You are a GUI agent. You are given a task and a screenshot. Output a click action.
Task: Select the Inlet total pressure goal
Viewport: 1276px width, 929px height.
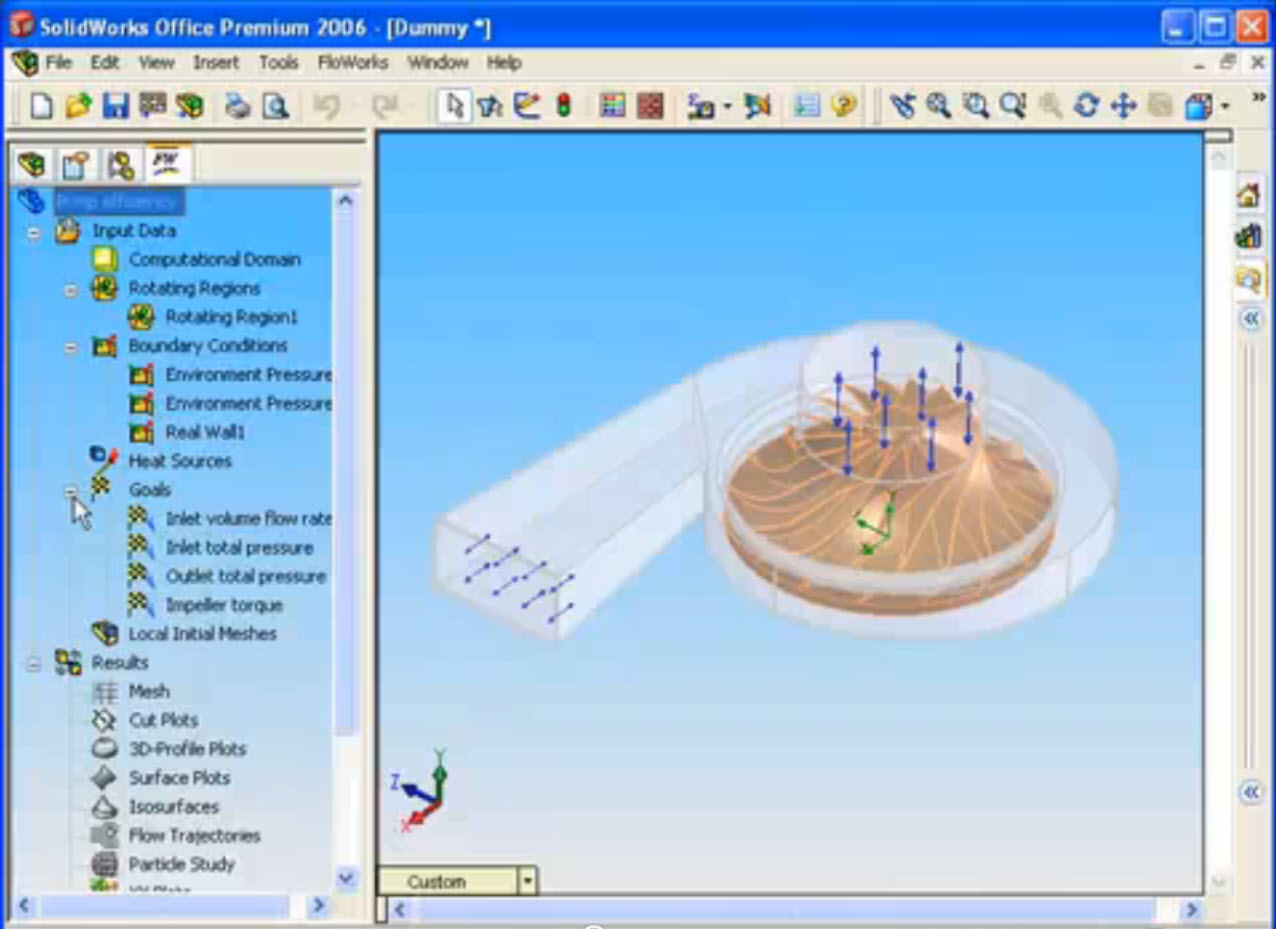tap(239, 549)
